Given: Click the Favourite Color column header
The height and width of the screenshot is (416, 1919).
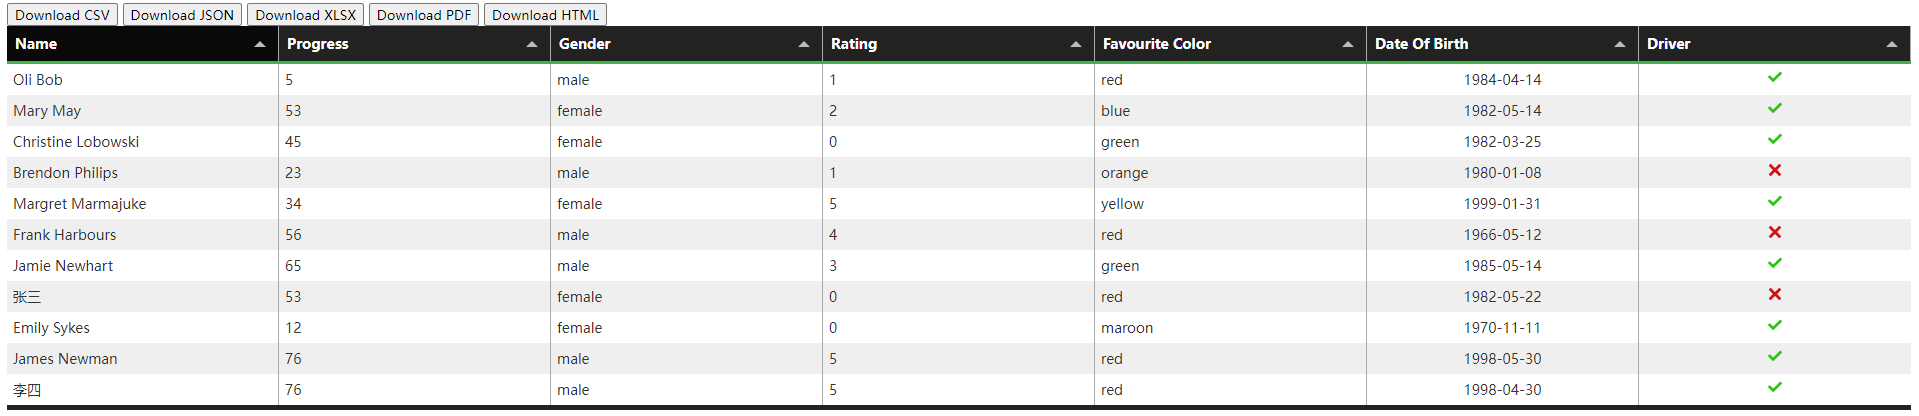Looking at the screenshot, I should click(x=1157, y=44).
